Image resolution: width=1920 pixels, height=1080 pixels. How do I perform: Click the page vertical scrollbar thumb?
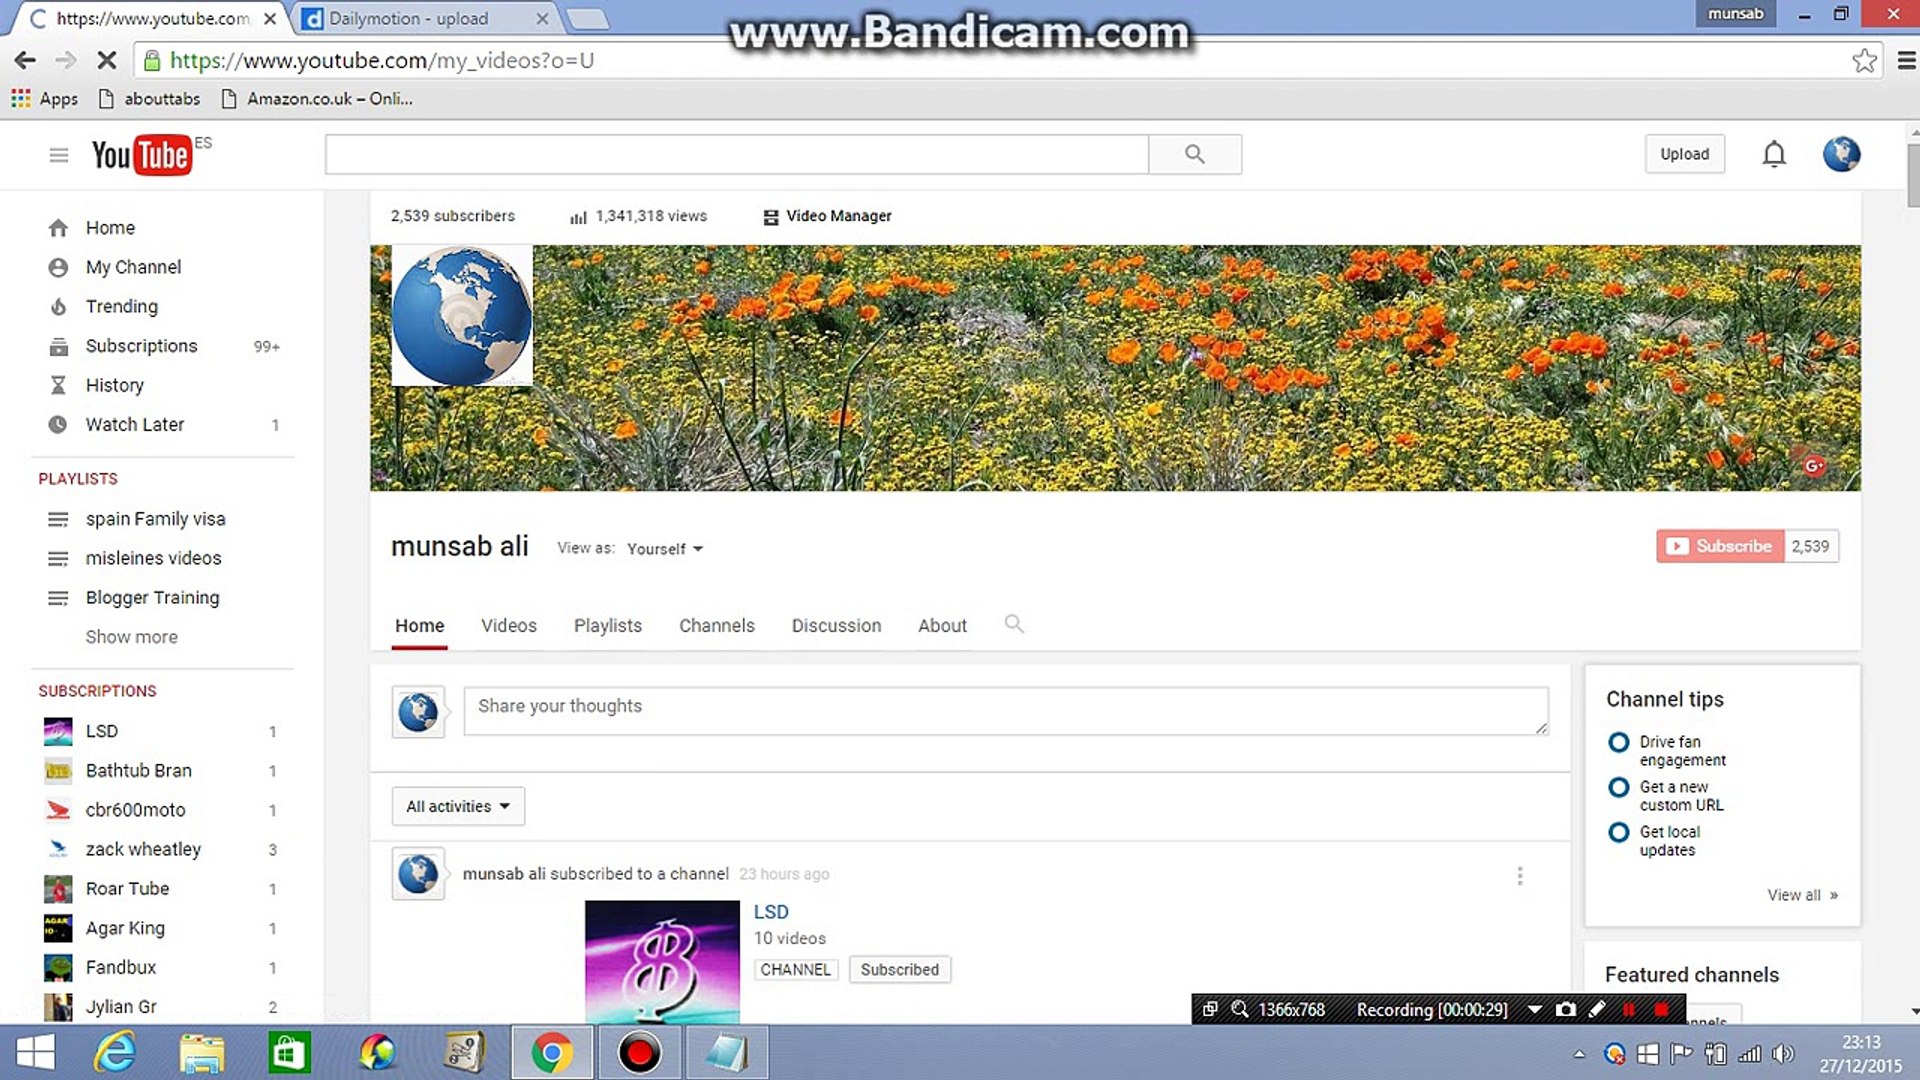point(1912,175)
